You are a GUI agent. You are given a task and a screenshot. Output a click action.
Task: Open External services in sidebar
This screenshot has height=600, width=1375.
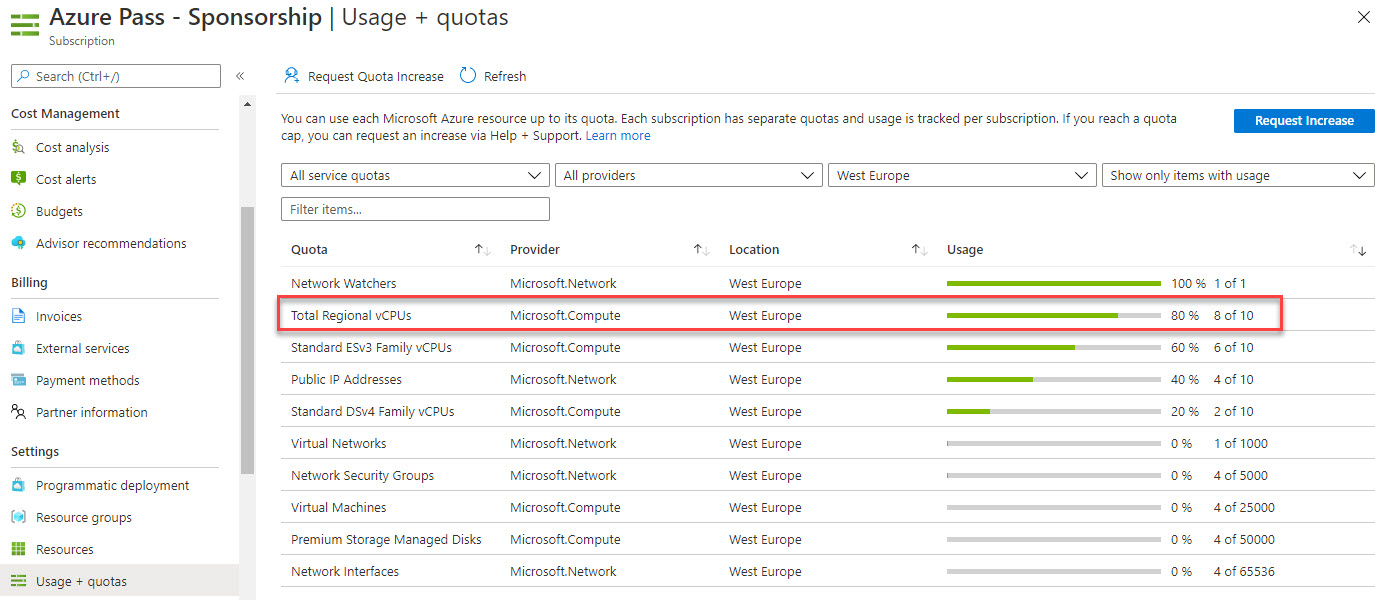tap(83, 348)
